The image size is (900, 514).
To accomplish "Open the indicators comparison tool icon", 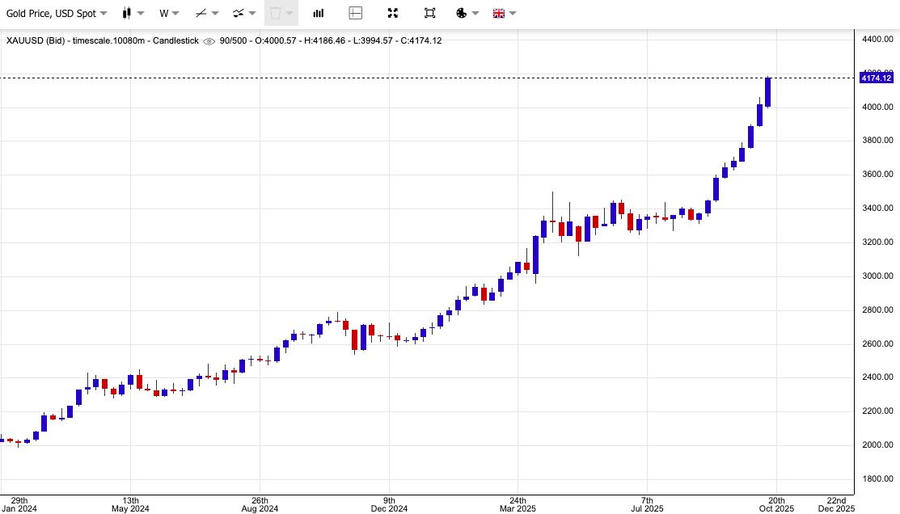I will click(x=239, y=13).
